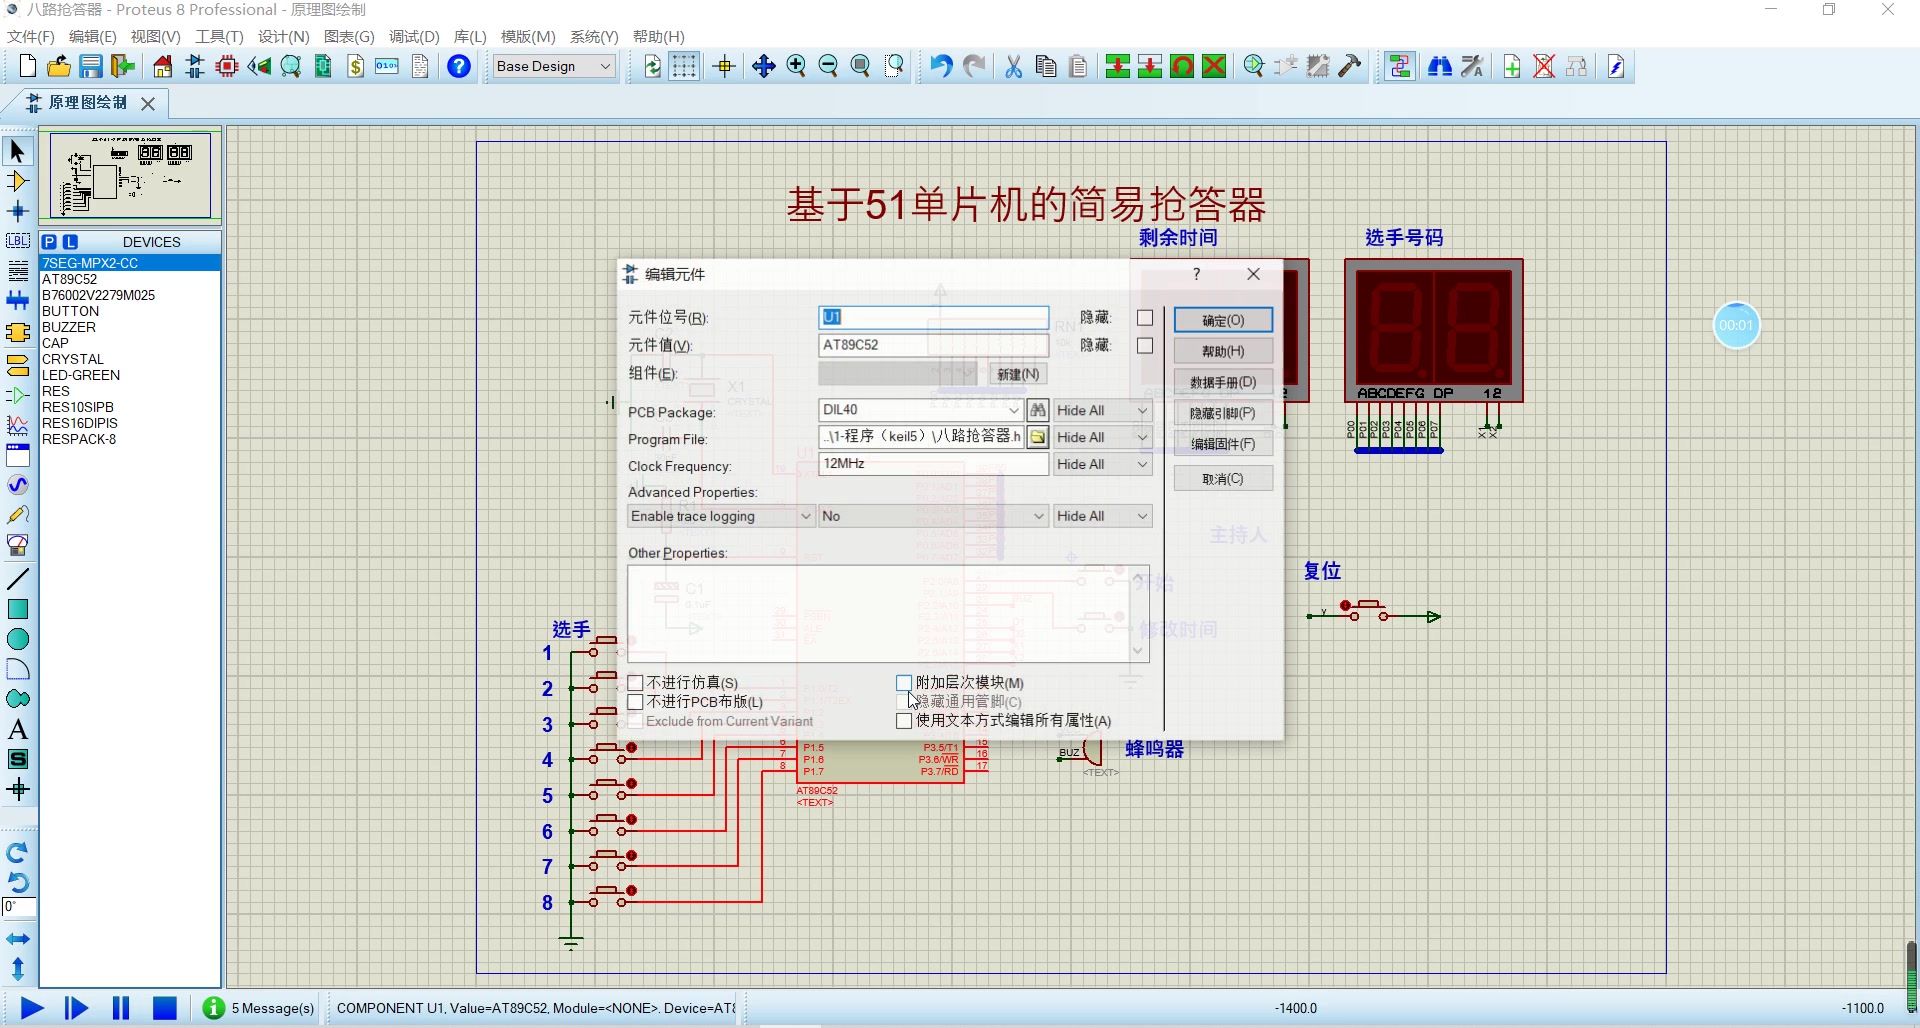
Task: Click the Save Project toolbar icon
Action: click(91, 67)
